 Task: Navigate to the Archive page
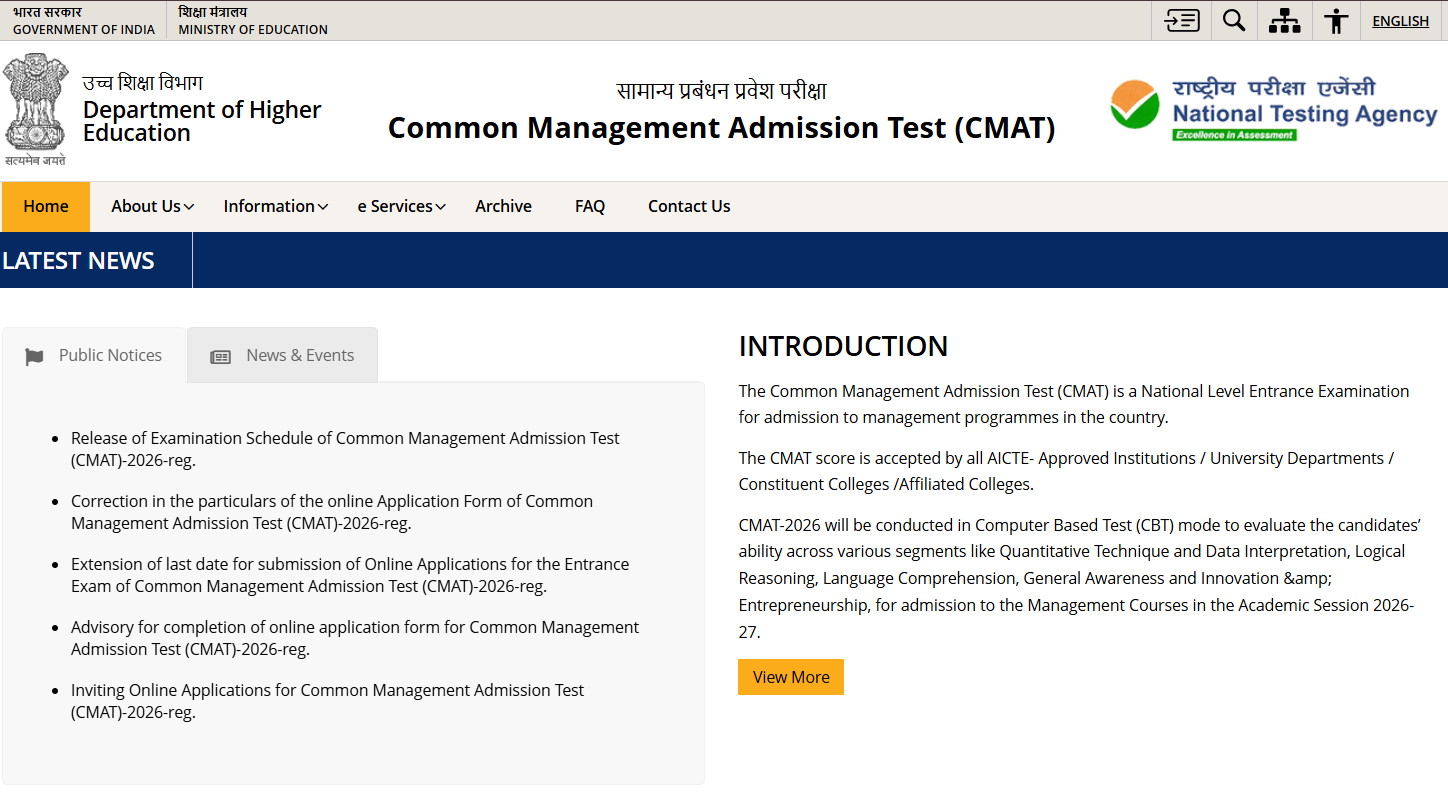pos(503,206)
